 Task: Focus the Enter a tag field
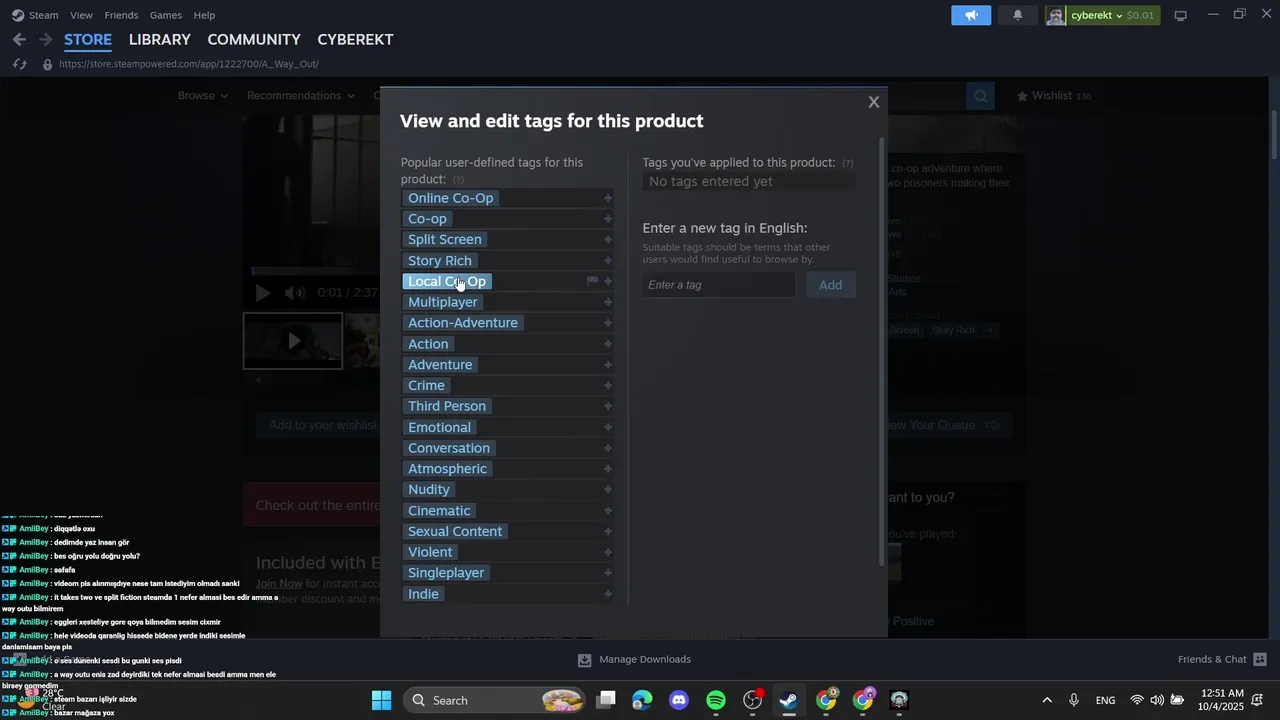[x=719, y=285]
